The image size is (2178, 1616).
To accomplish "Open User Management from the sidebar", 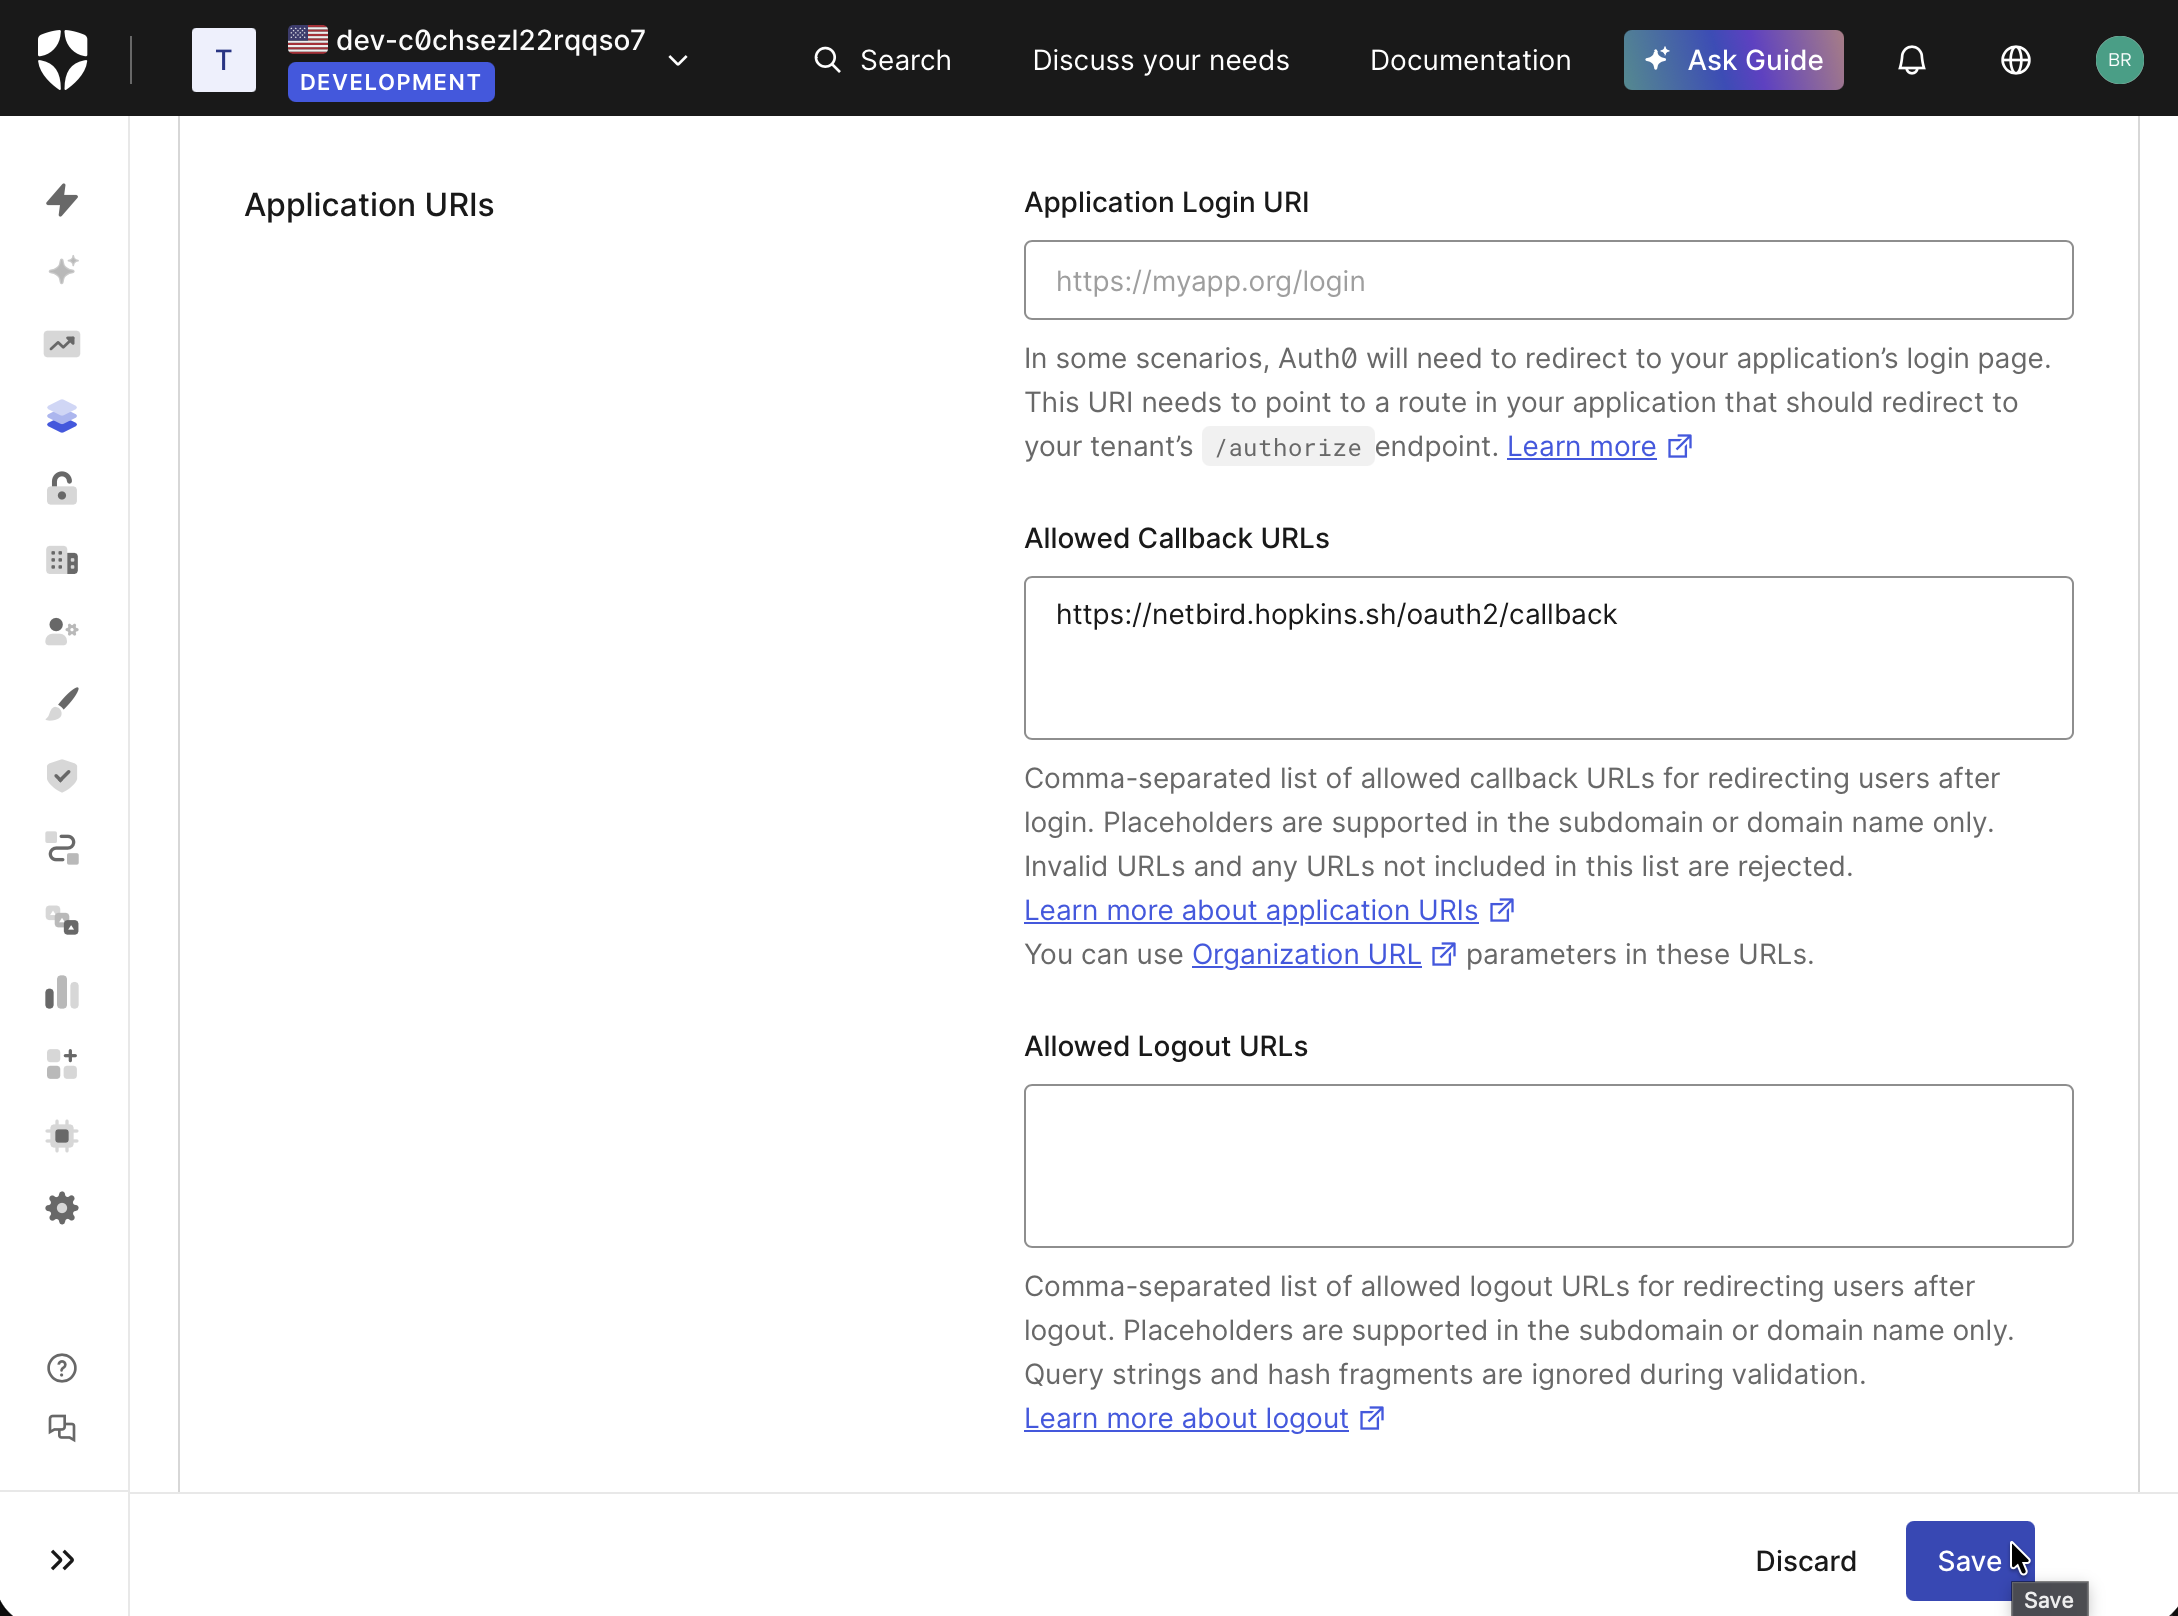I will click(x=61, y=630).
